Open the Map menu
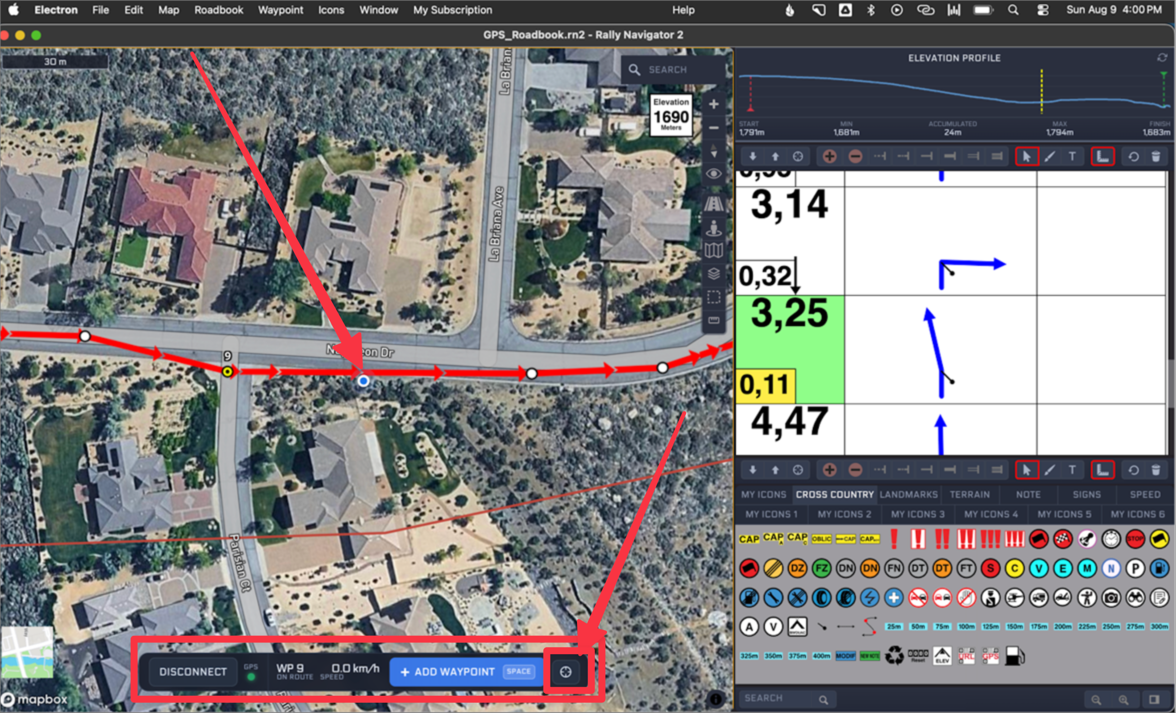Viewport: 1176px width, 713px height. tap(168, 10)
